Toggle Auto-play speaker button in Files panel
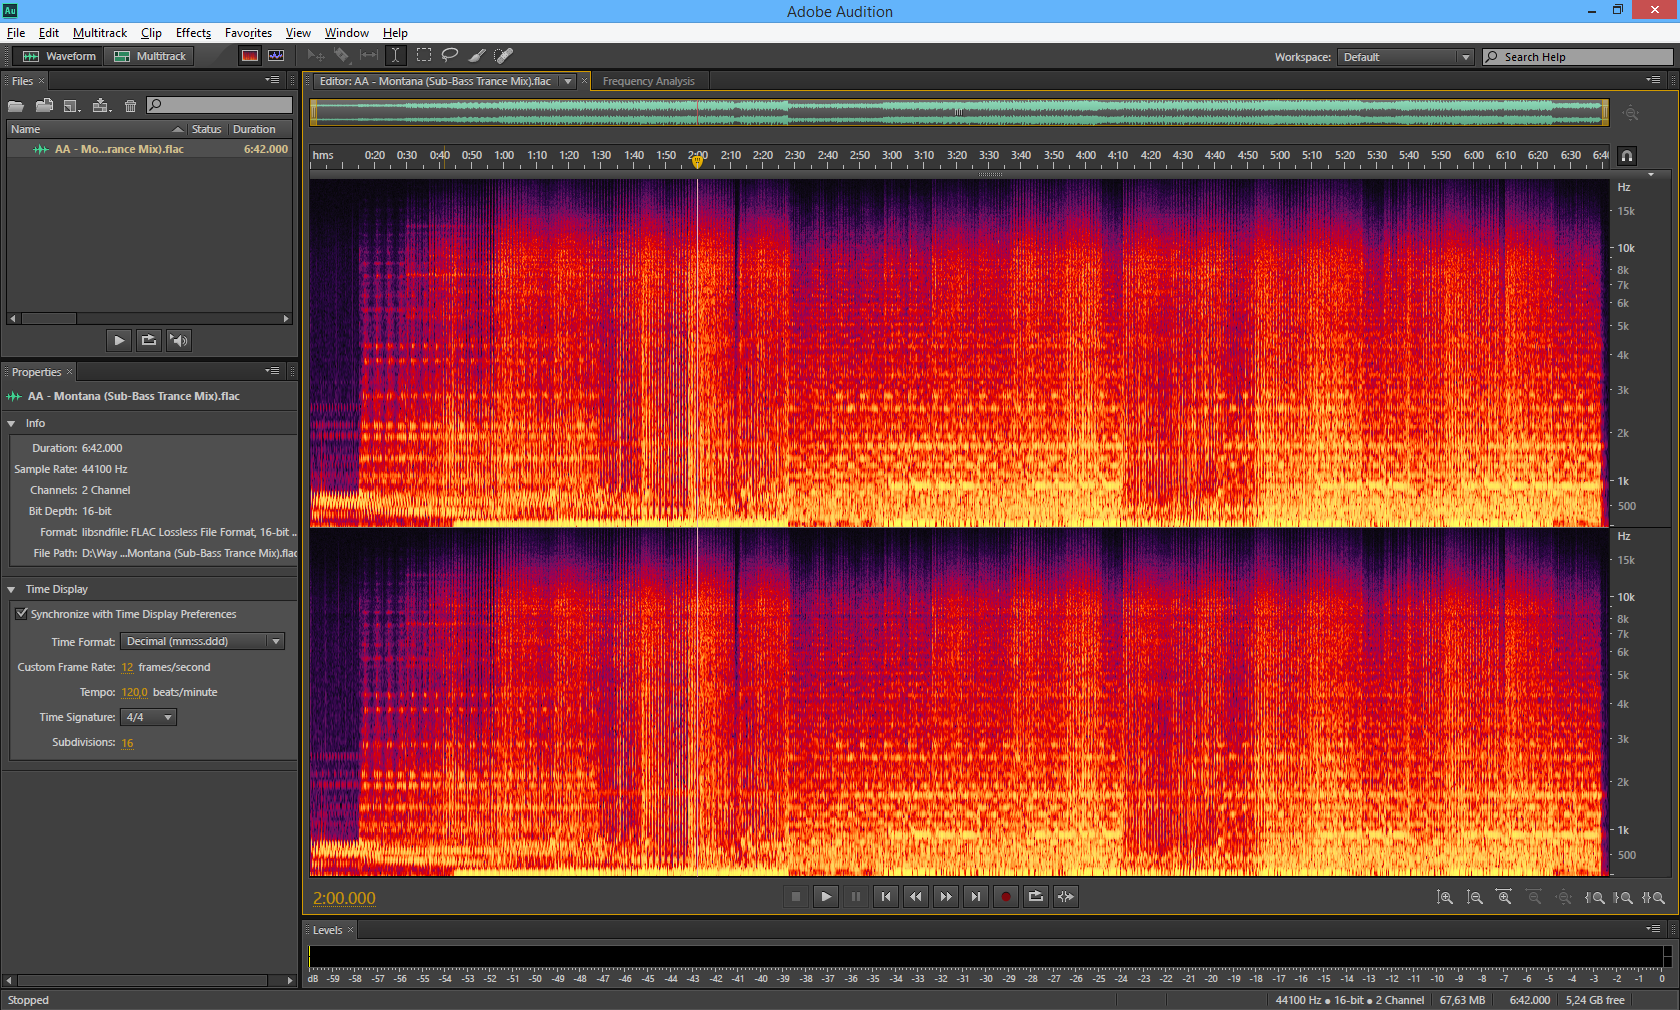This screenshot has height=1010, width=1680. tap(179, 340)
